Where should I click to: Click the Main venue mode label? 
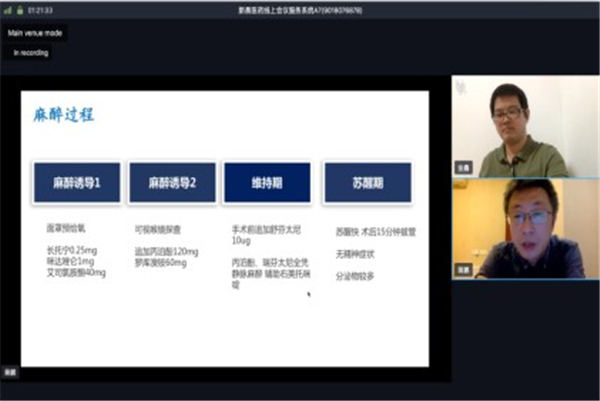pyautogui.click(x=35, y=32)
